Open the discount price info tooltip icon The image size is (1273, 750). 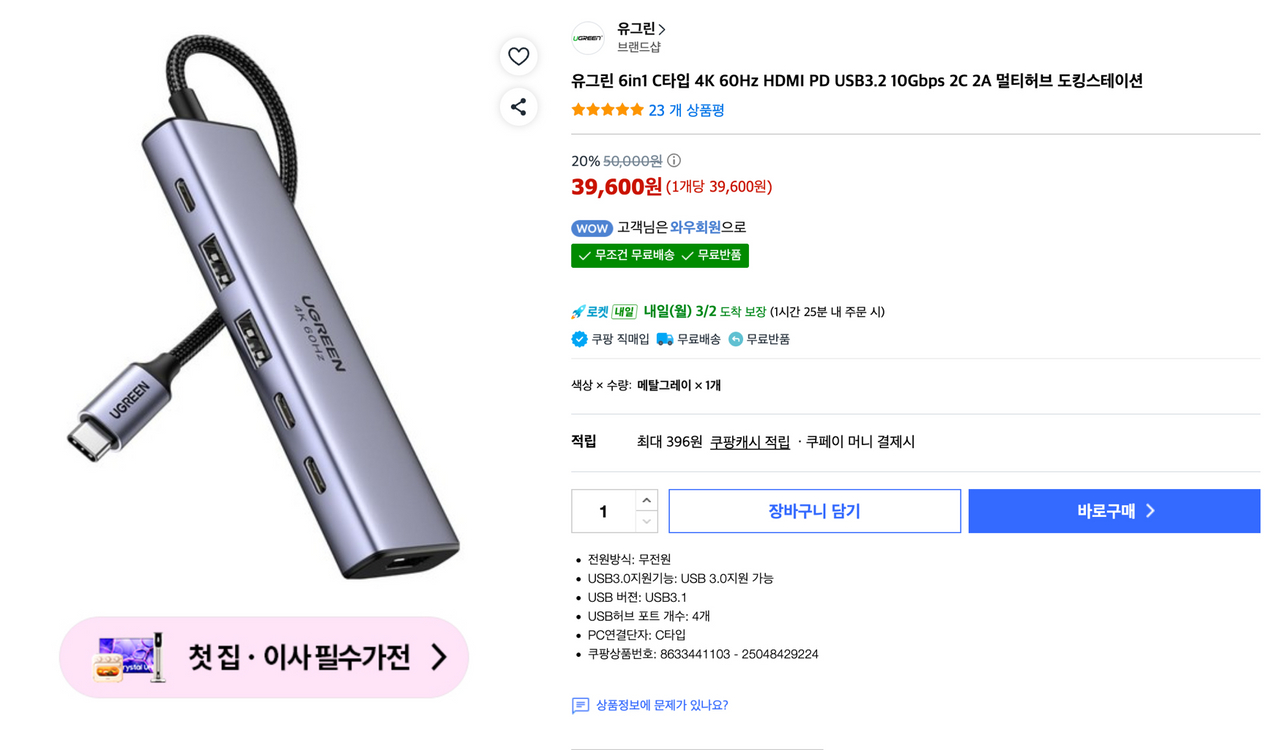click(x=674, y=160)
